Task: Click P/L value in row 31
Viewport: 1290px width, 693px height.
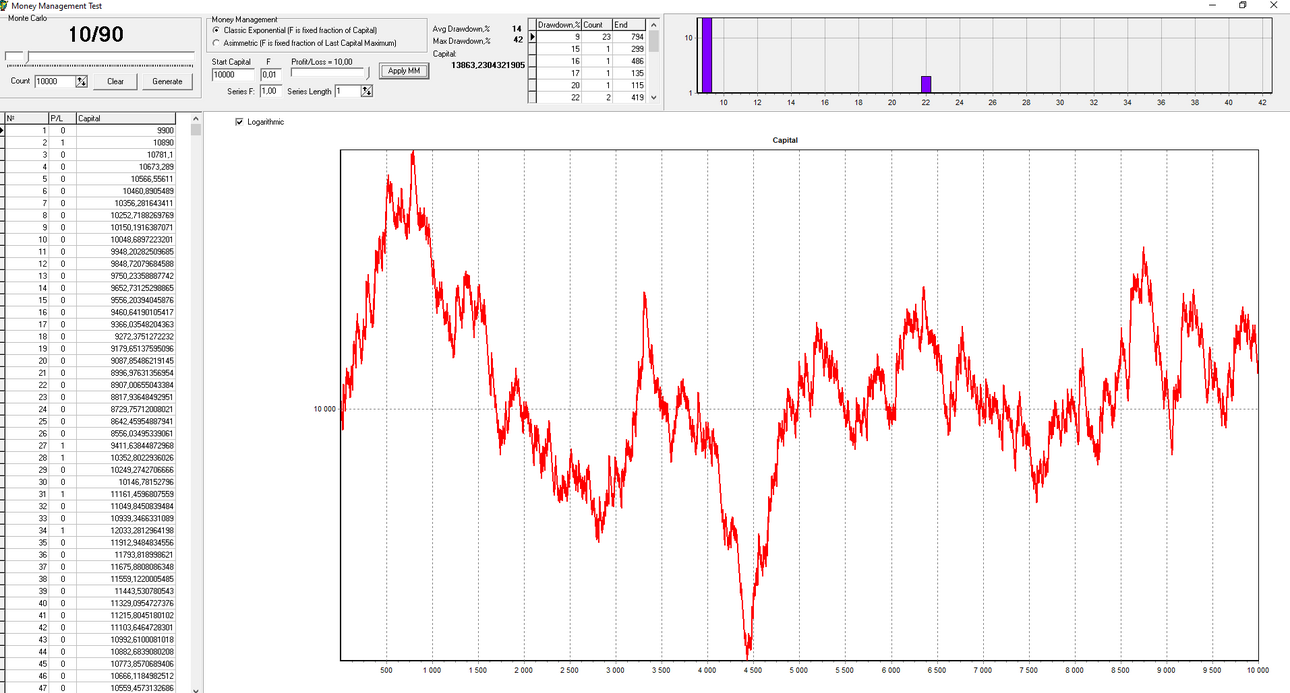Action: (62, 494)
